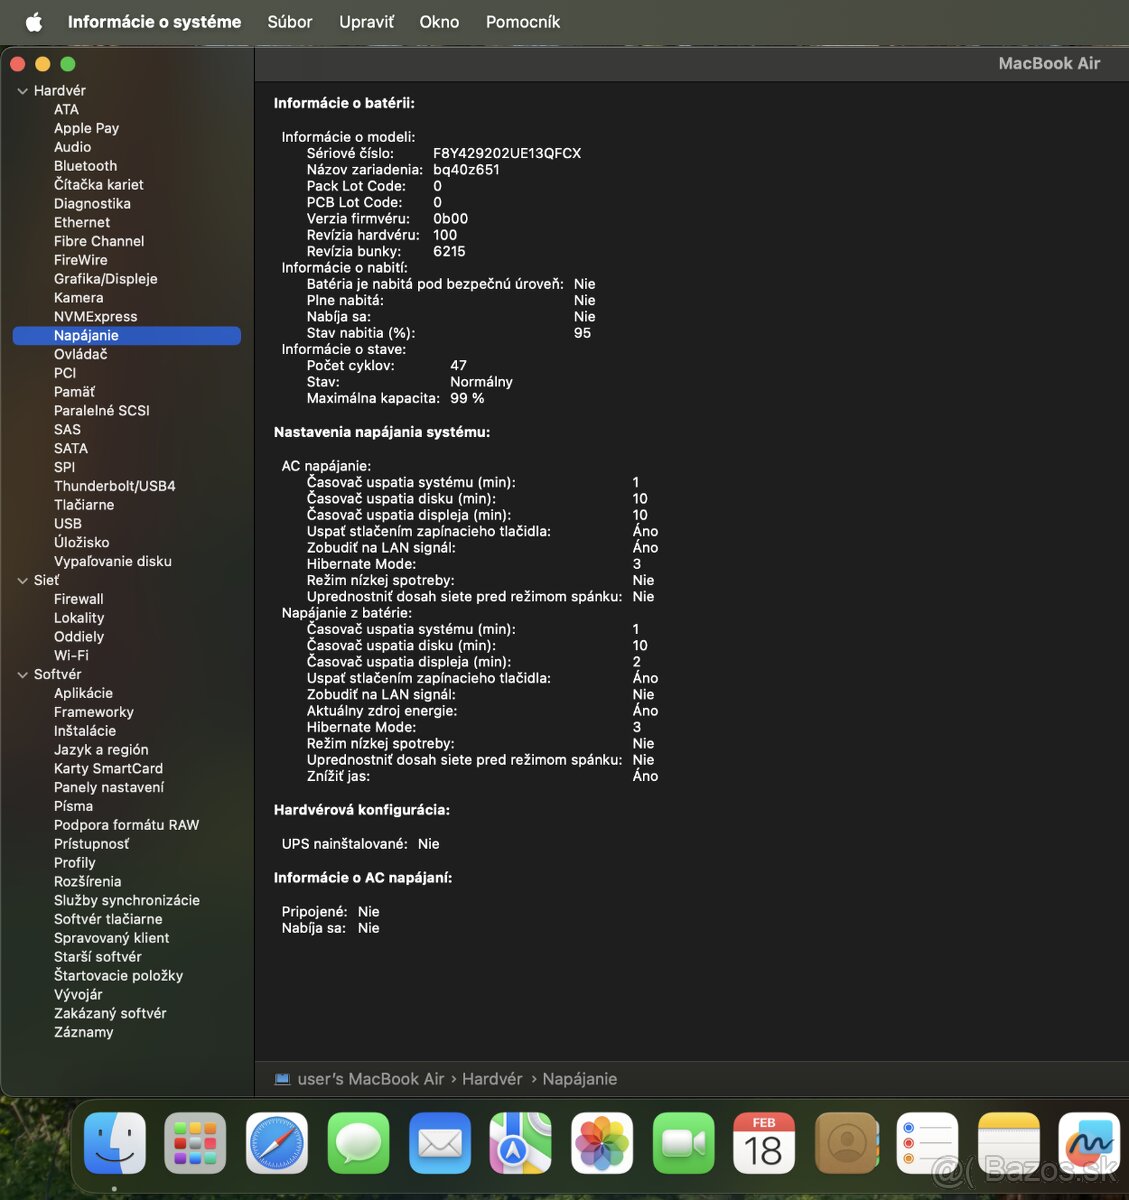Collapse the Softvér sidebar group

(23, 675)
